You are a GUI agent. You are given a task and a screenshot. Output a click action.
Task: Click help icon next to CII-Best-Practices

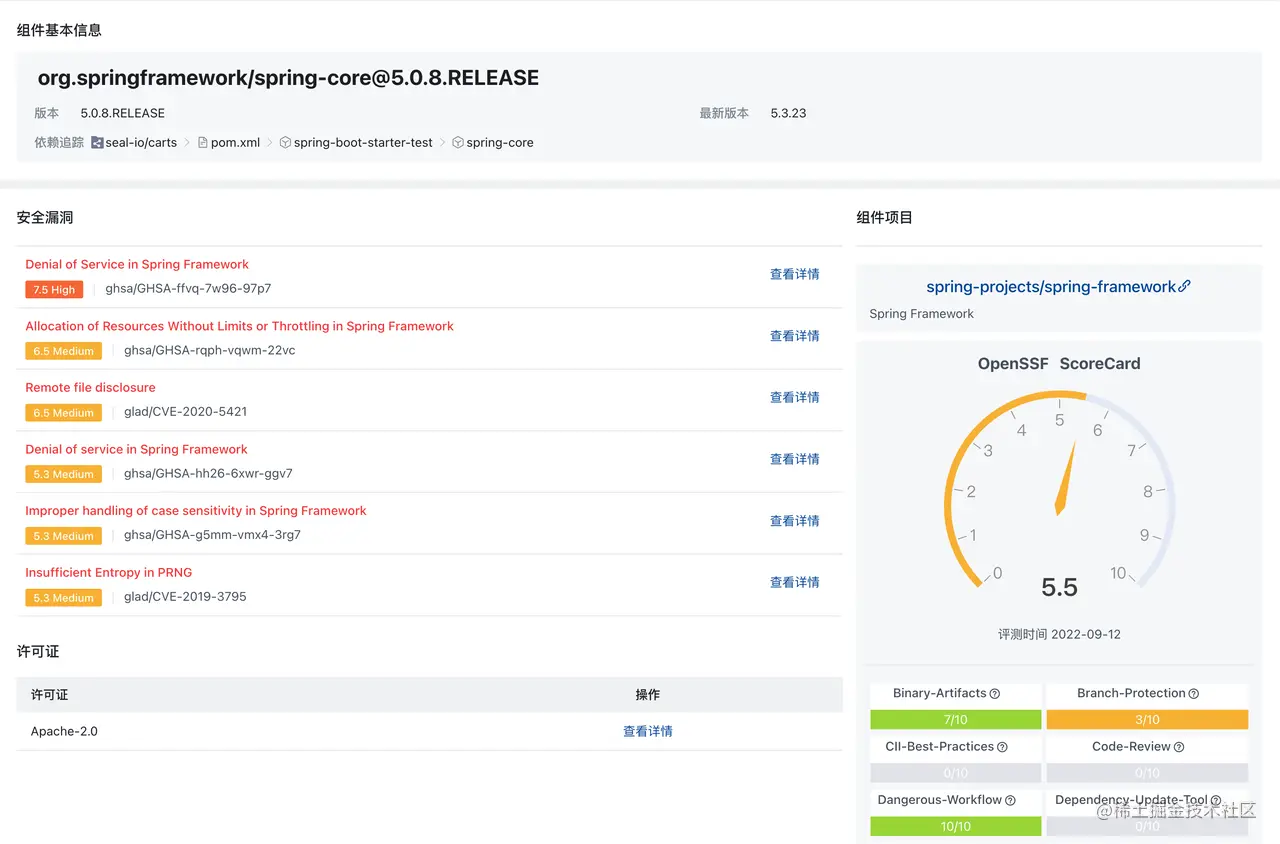[1002, 747]
